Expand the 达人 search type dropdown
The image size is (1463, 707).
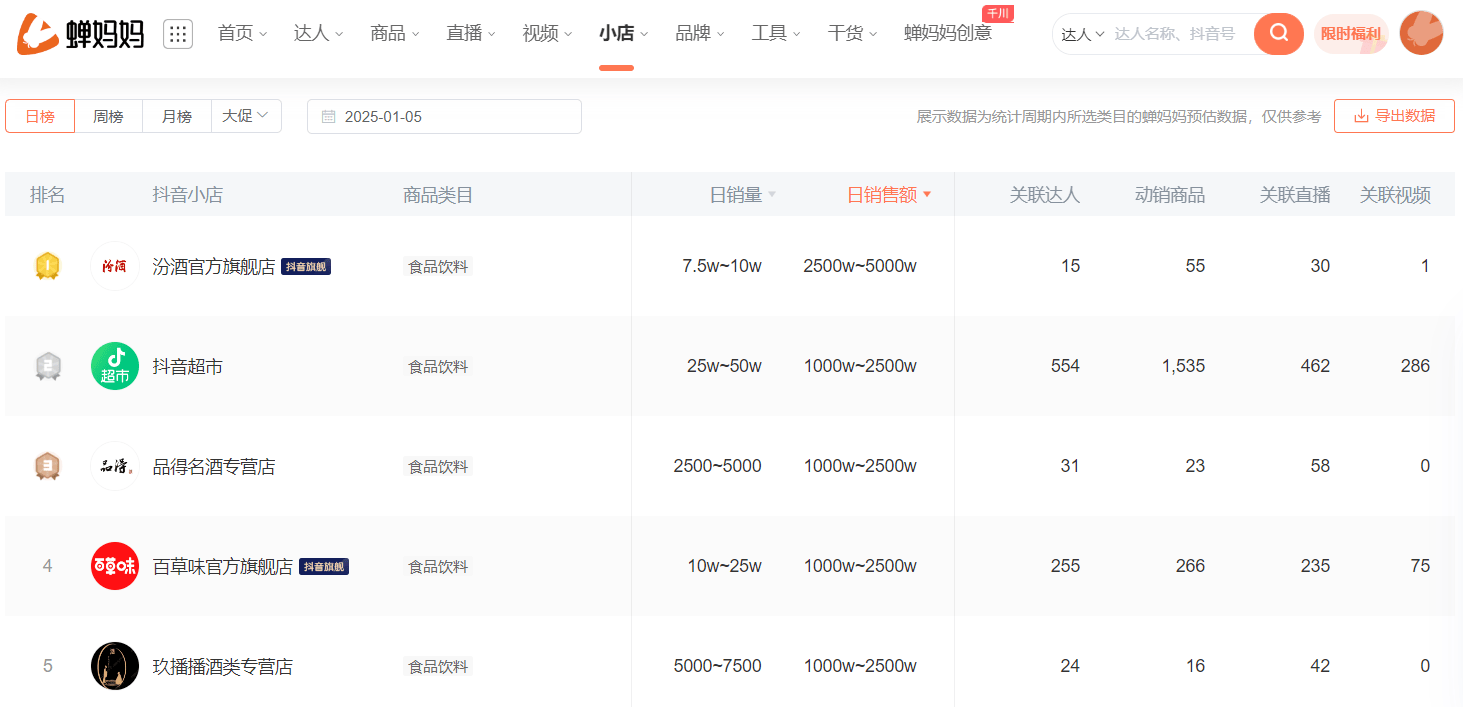(x=1082, y=34)
